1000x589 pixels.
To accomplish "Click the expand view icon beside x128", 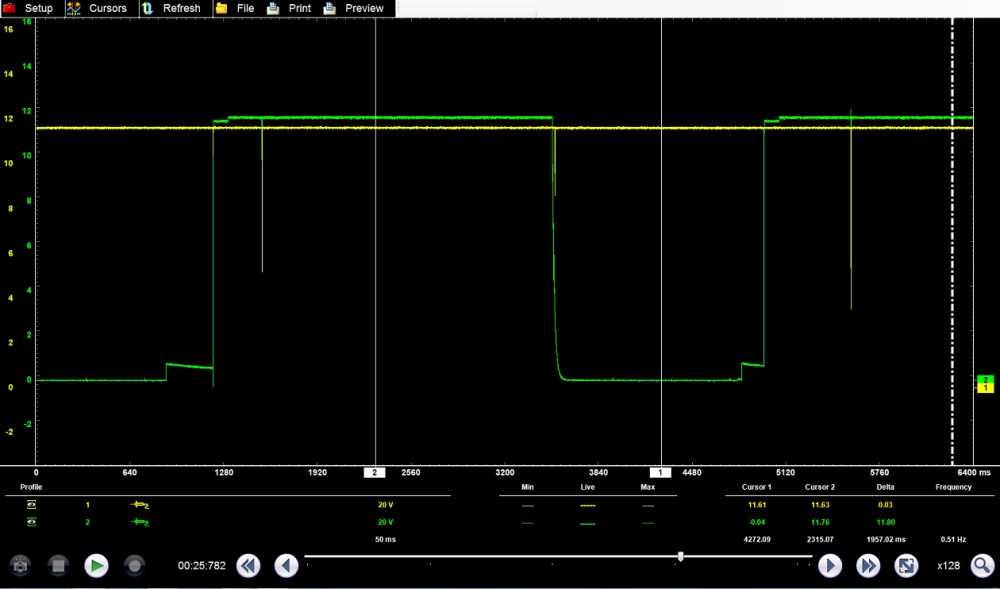I will (x=906, y=566).
